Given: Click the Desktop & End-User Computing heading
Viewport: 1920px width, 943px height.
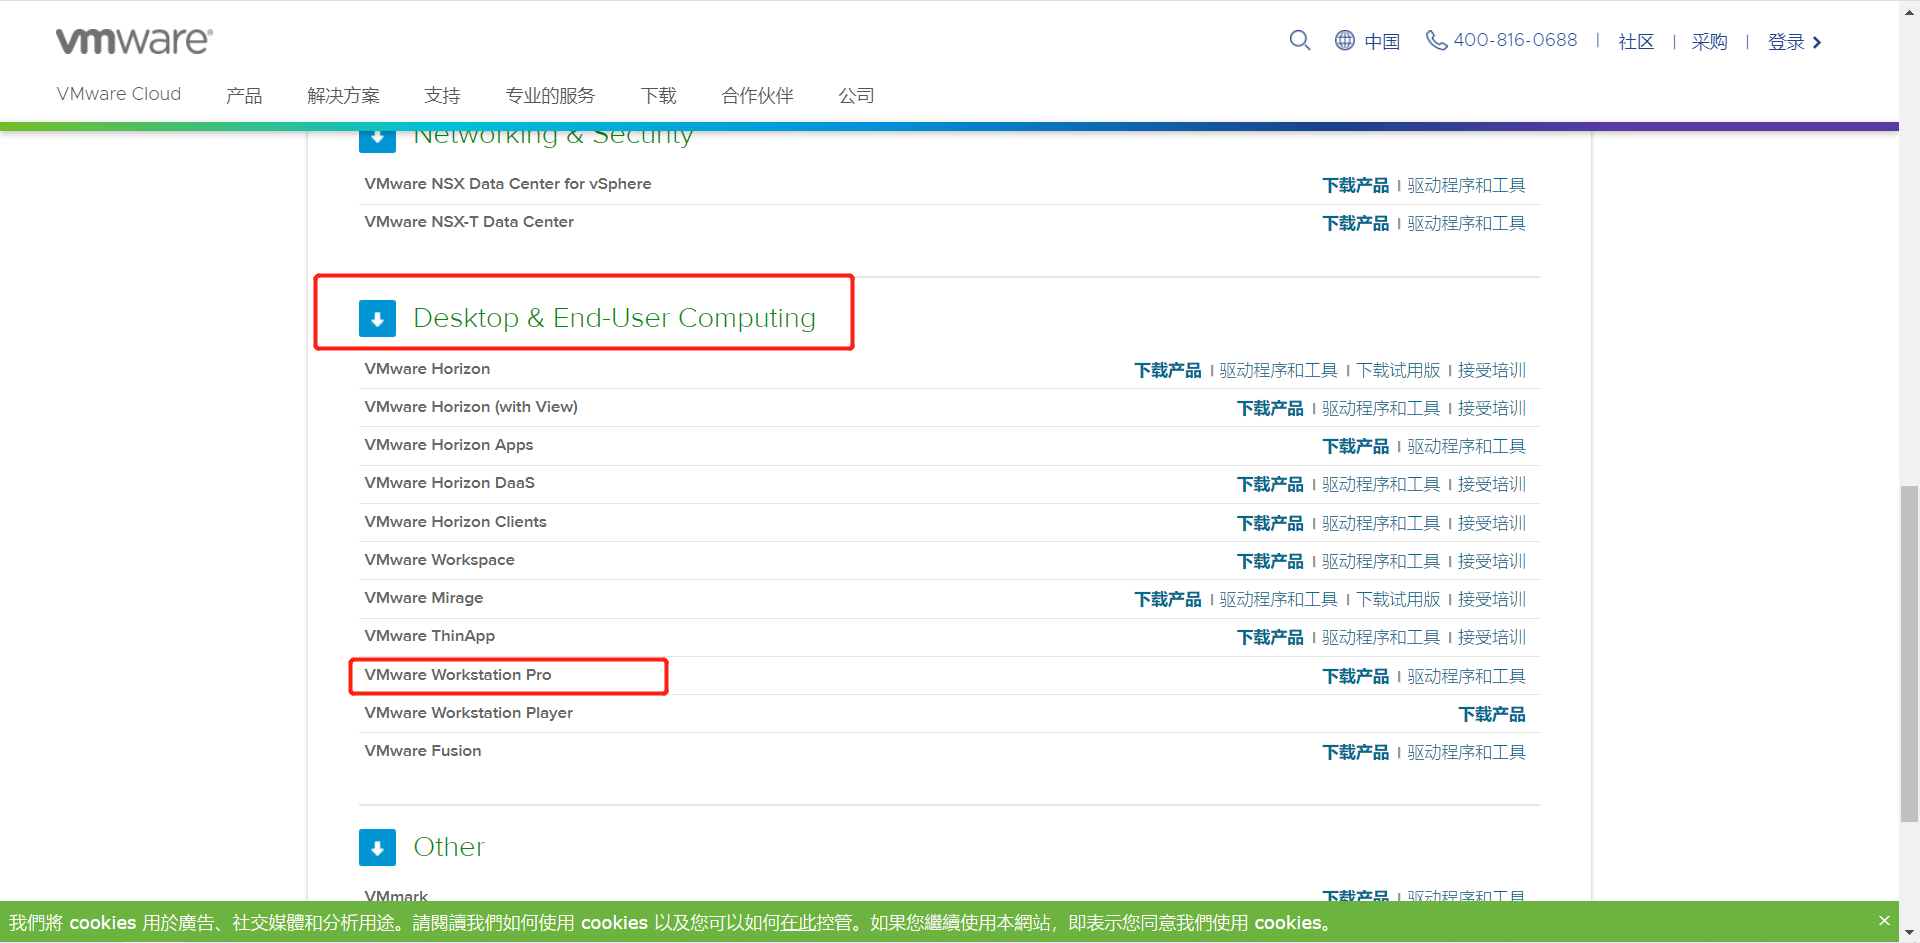Looking at the screenshot, I should click(x=614, y=318).
